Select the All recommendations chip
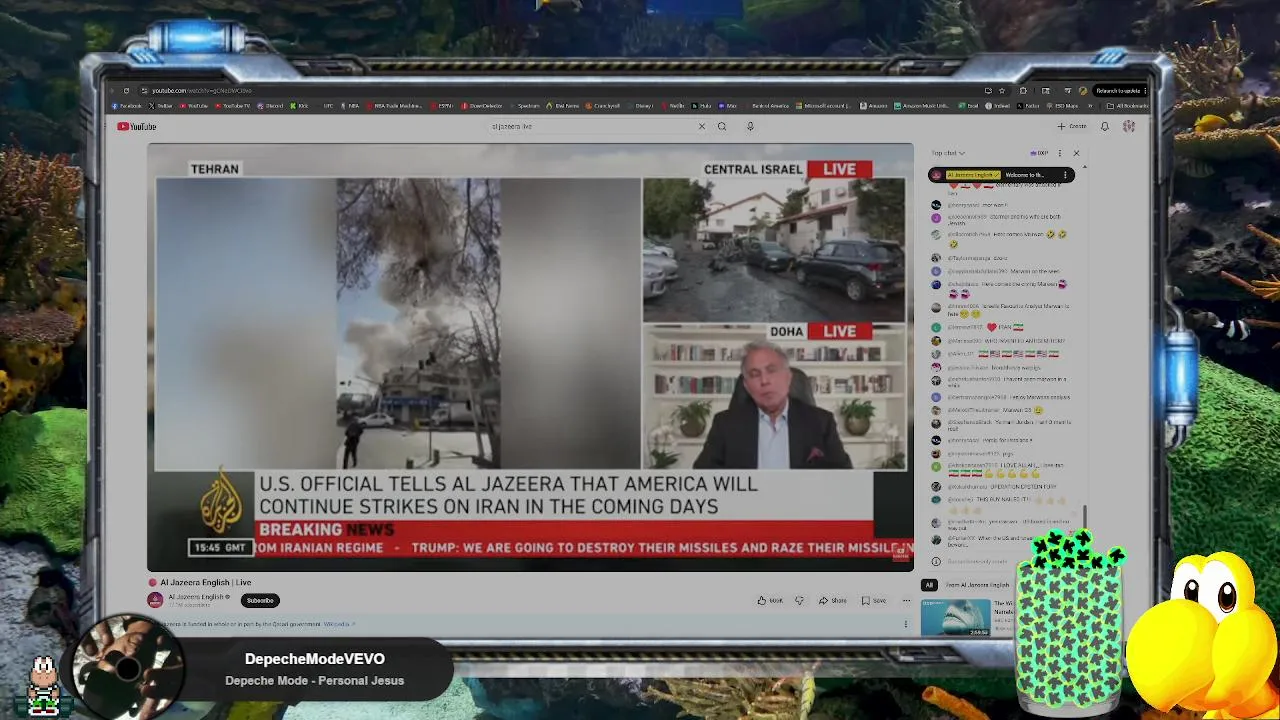The height and width of the screenshot is (720, 1280). pos(929,585)
